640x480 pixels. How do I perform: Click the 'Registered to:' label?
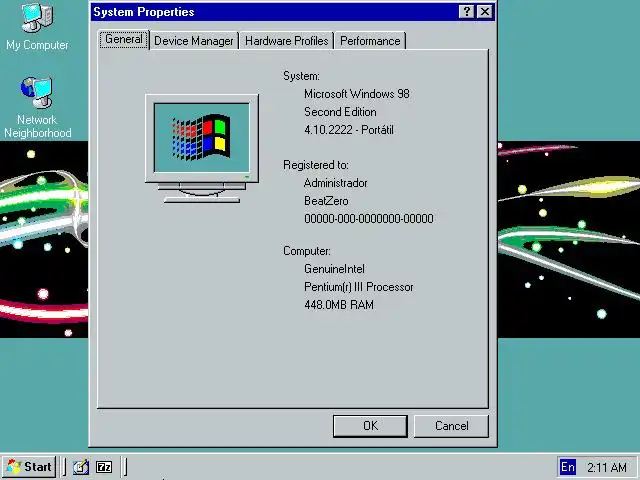click(316, 165)
